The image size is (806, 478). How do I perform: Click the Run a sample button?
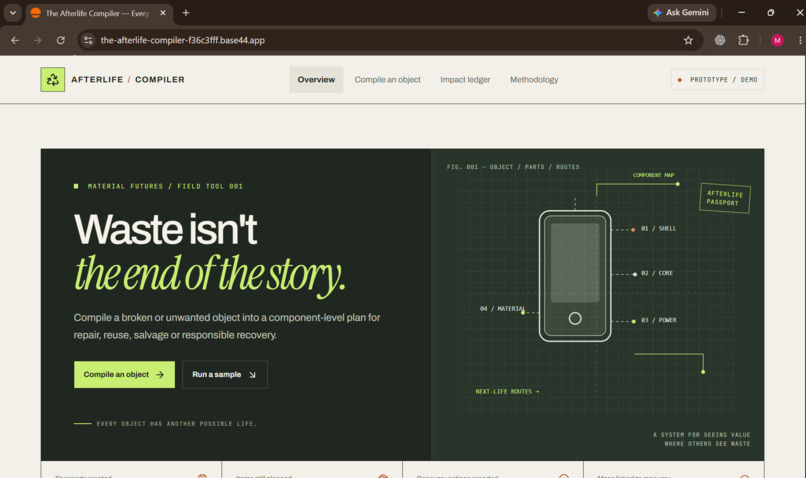tap(225, 374)
